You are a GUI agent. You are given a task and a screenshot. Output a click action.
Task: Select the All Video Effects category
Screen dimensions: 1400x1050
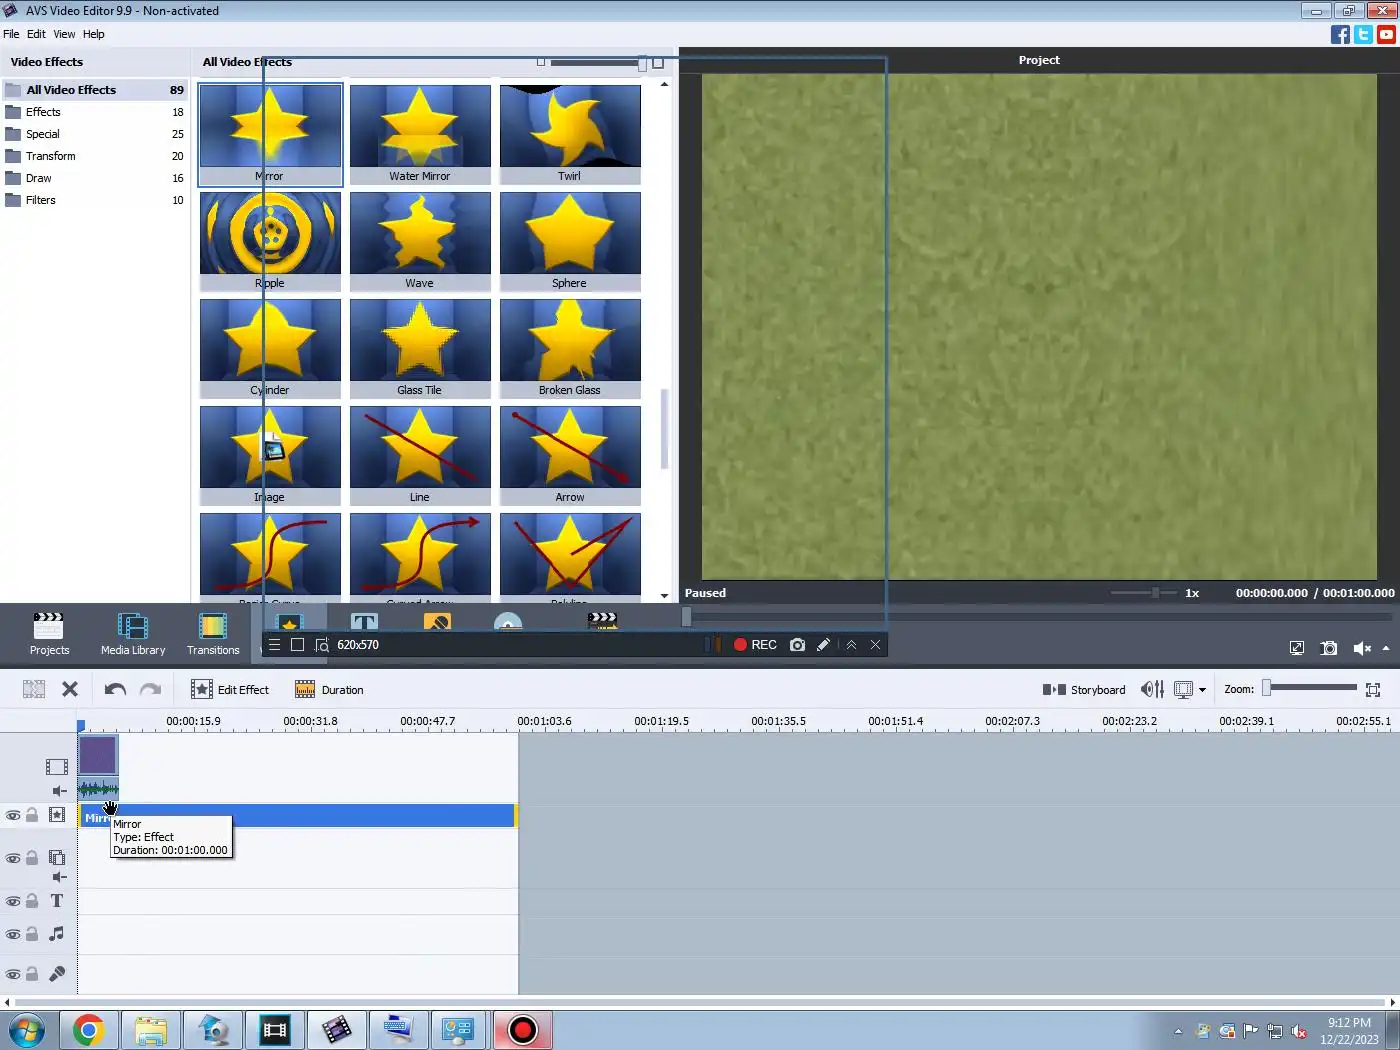click(x=94, y=90)
